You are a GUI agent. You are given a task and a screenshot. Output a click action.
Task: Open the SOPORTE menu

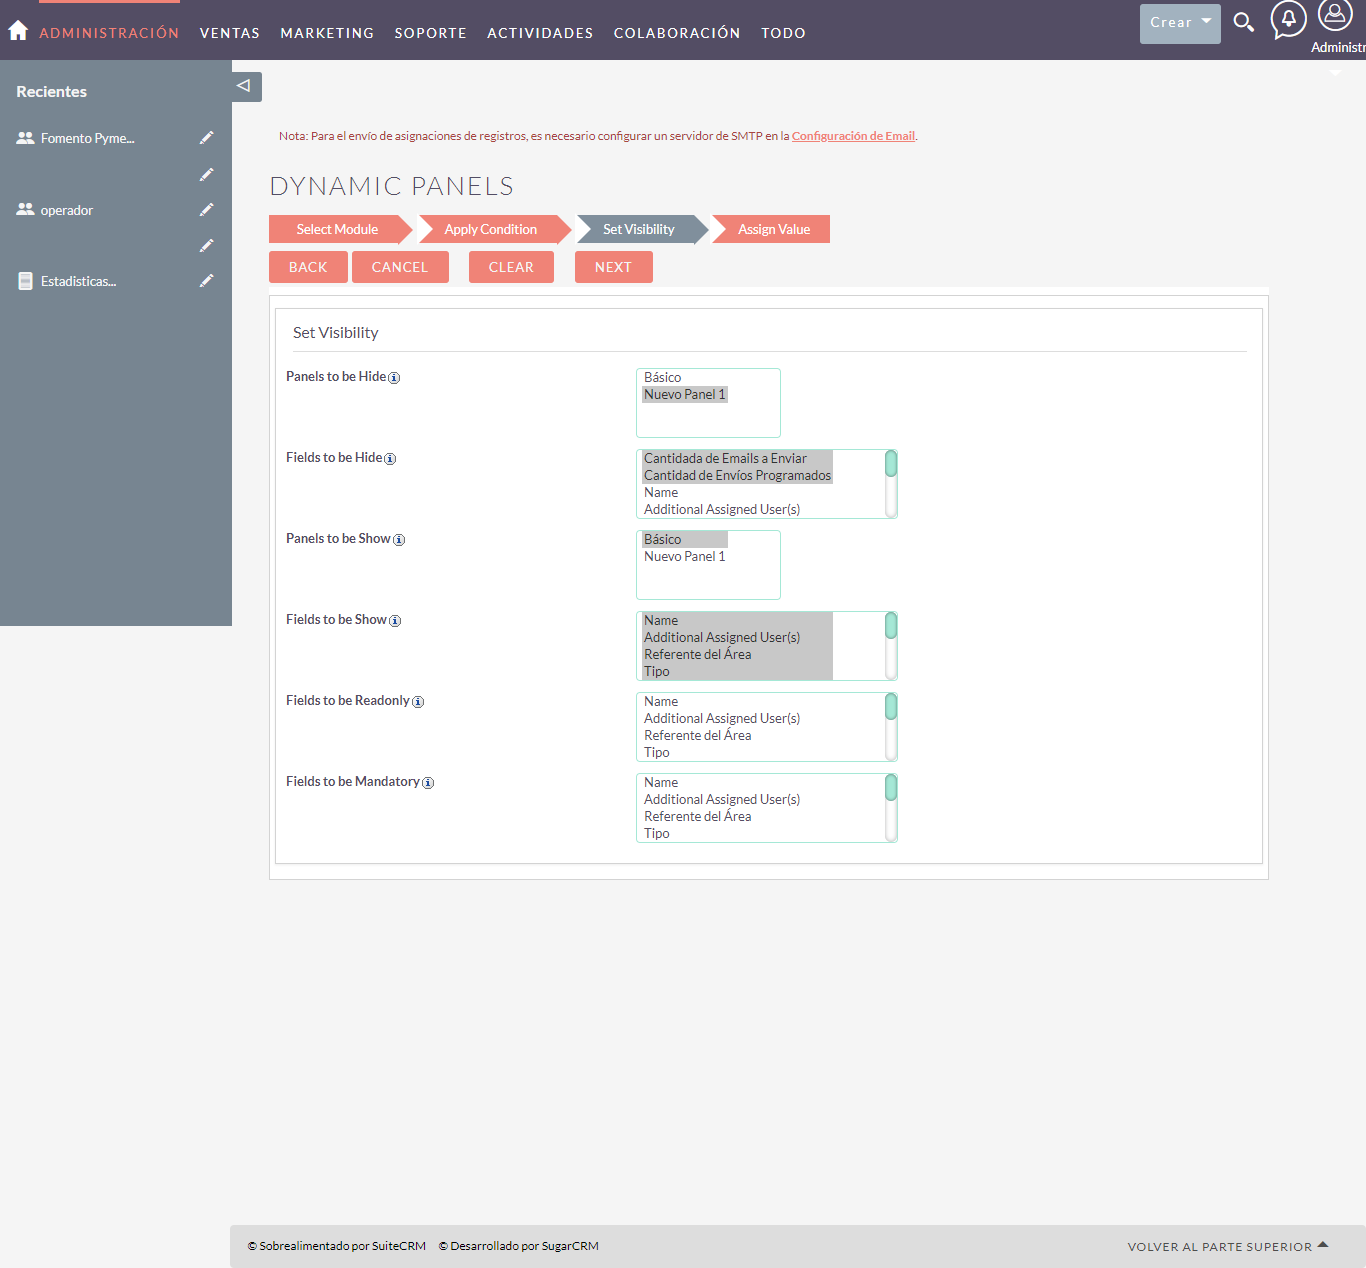tap(431, 33)
